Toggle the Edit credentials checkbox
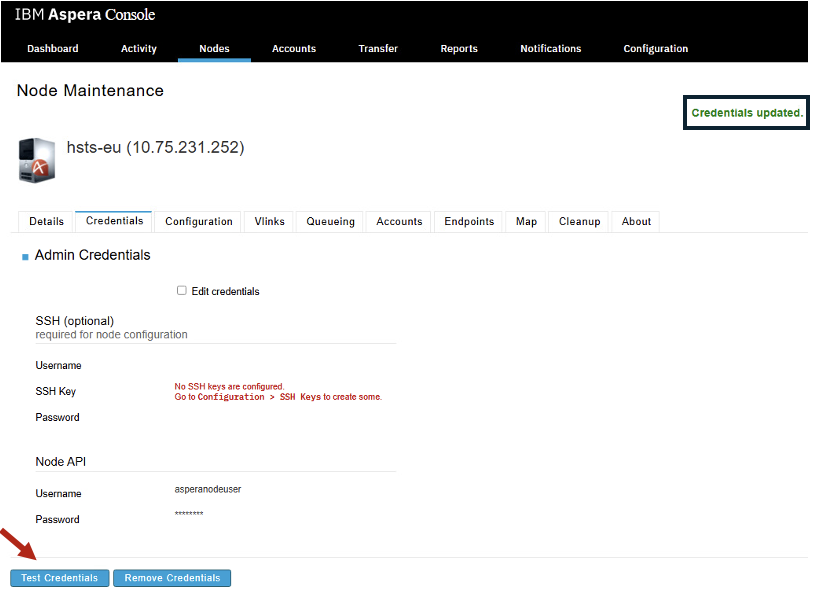813x596 pixels. [181, 290]
